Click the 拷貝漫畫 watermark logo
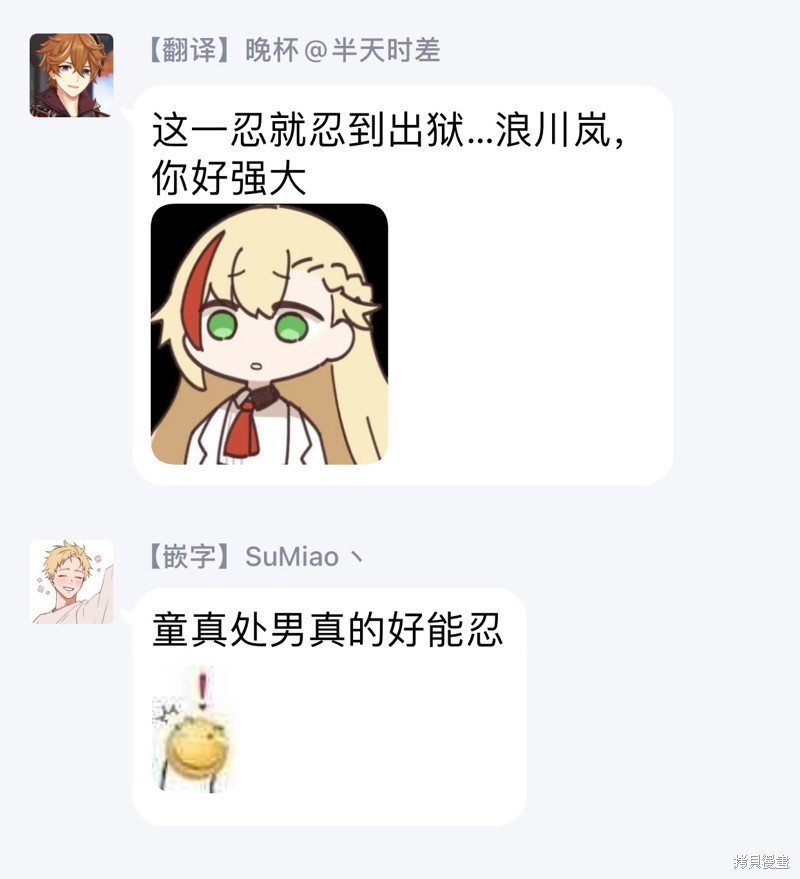800x879 pixels. click(x=762, y=861)
